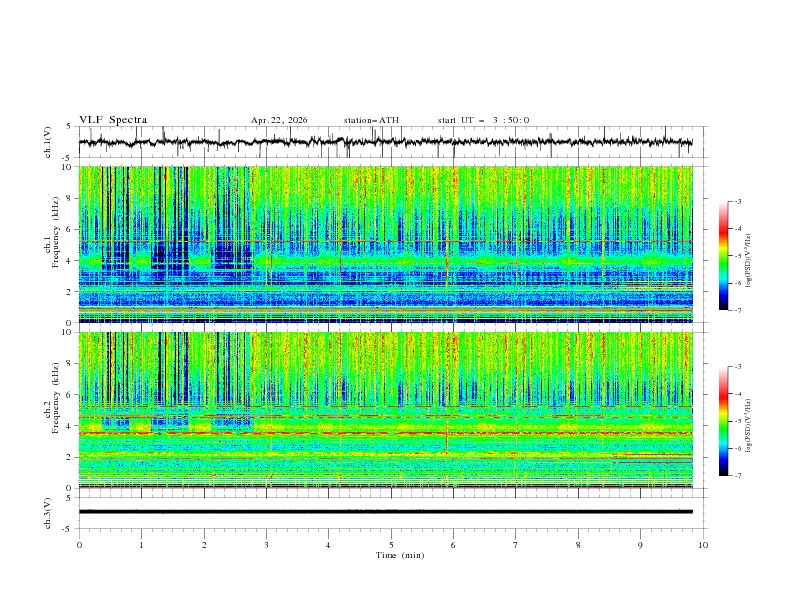Click the ch.2 spectrogram panel

[386, 410]
